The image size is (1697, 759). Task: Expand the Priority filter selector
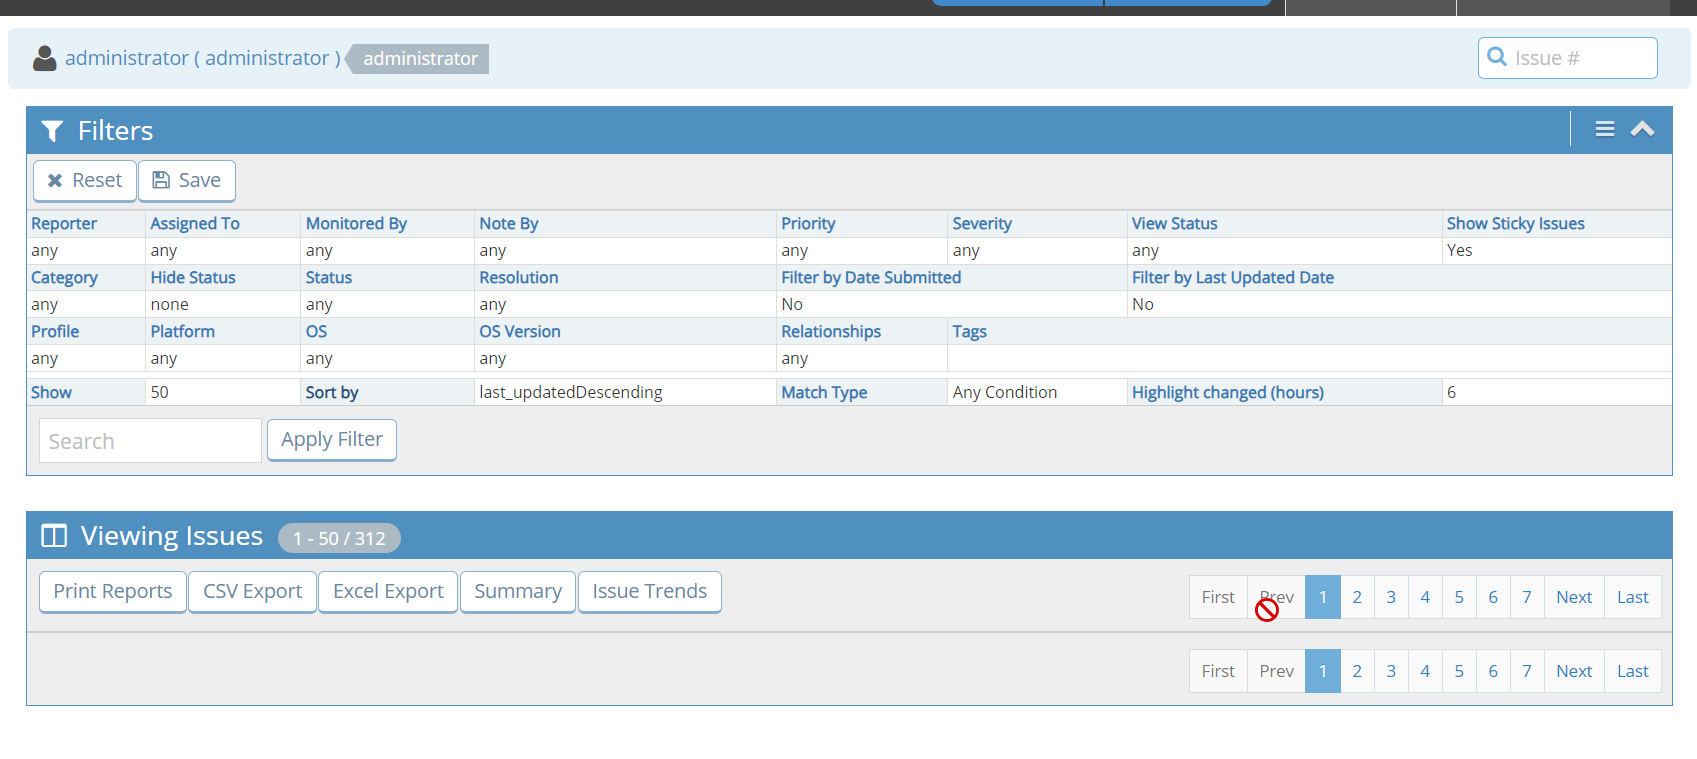coord(808,224)
